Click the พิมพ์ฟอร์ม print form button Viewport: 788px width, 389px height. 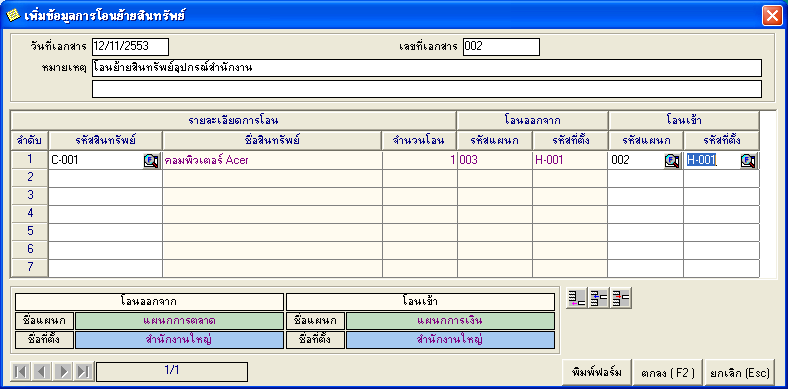[x=597, y=372]
